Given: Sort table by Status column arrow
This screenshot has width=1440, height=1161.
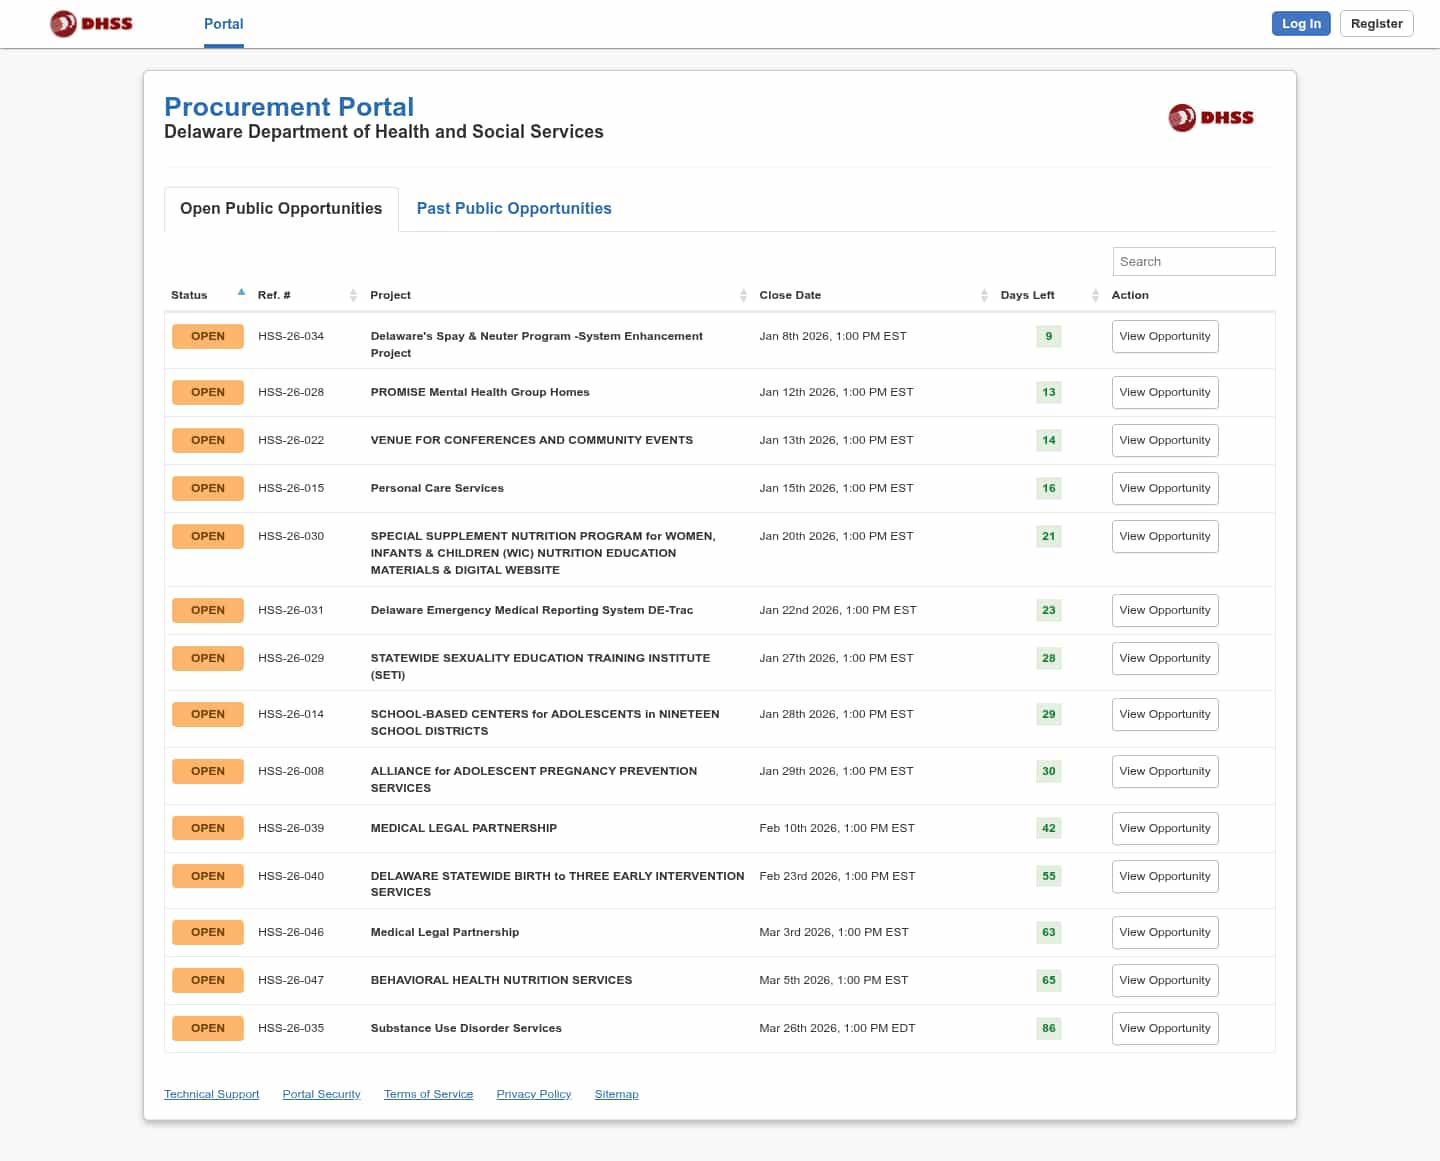Looking at the screenshot, I should pyautogui.click(x=241, y=293).
